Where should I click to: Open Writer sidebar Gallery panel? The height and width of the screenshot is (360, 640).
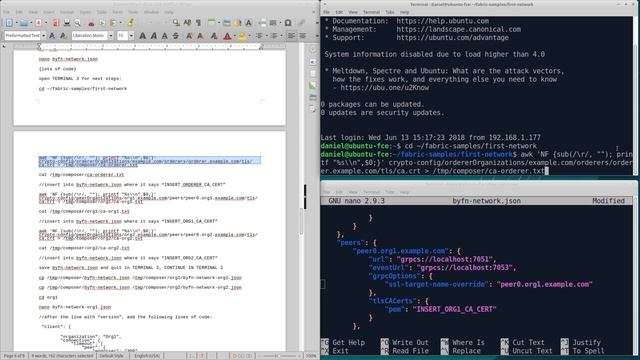pos(313,97)
